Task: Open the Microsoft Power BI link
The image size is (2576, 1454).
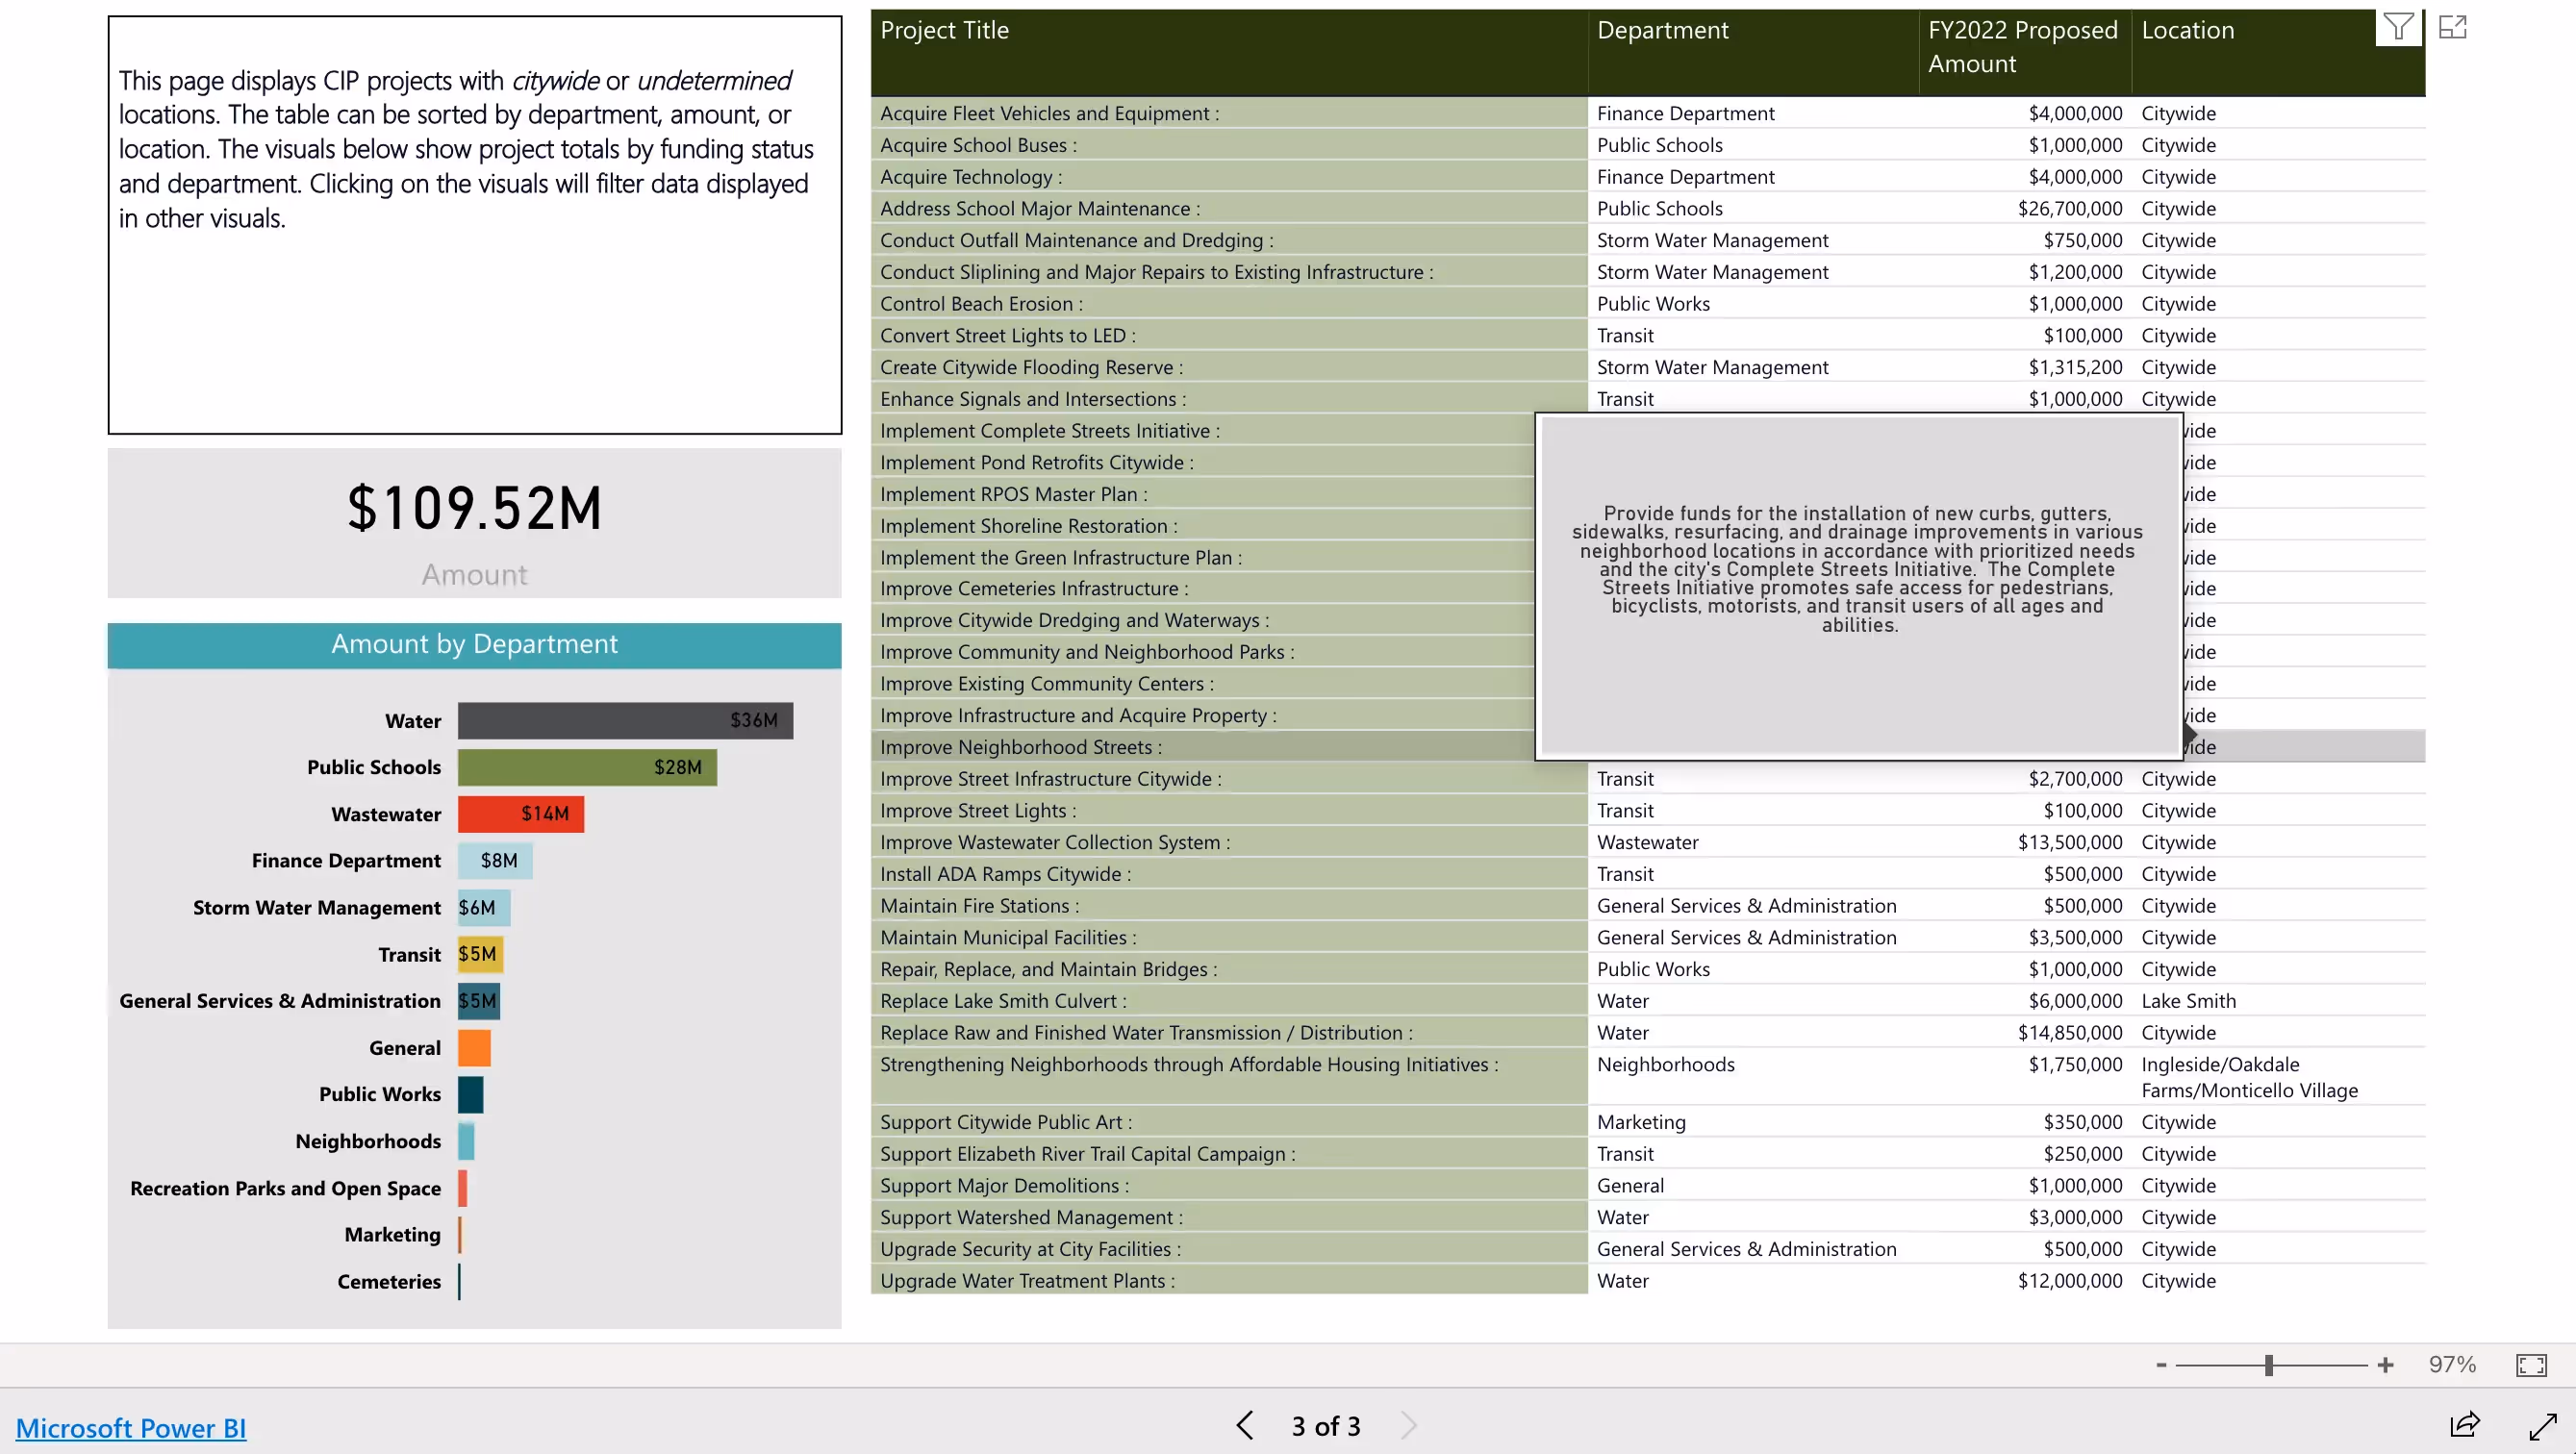Action: (131, 1428)
